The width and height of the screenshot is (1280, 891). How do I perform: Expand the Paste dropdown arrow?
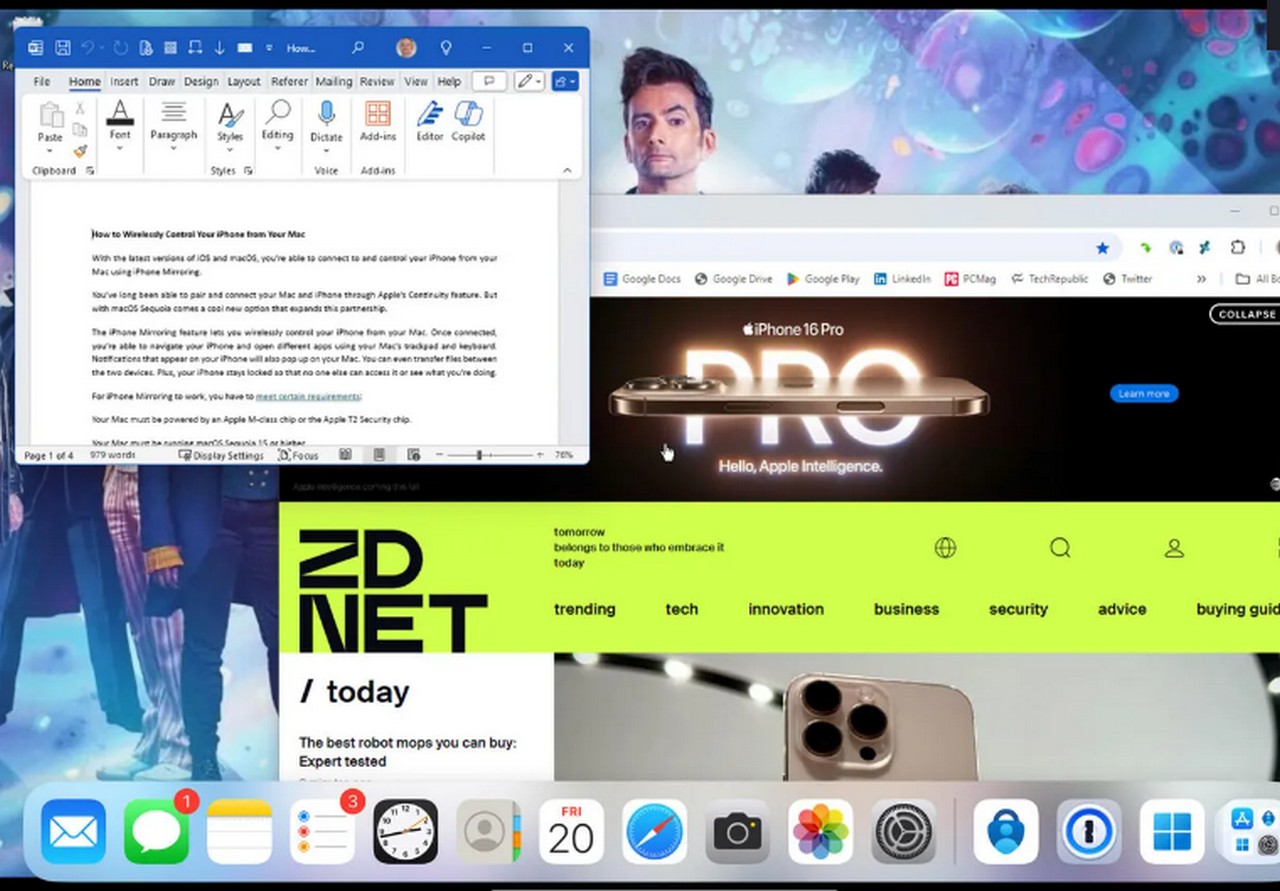coord(50,150)
